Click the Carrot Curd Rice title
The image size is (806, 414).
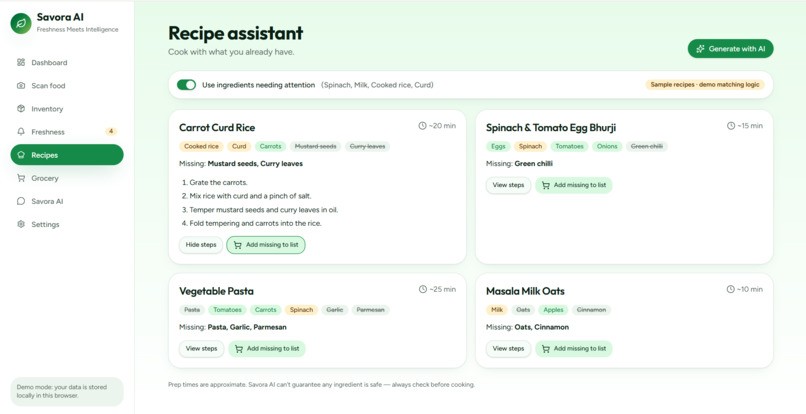[x=217, y=128]
